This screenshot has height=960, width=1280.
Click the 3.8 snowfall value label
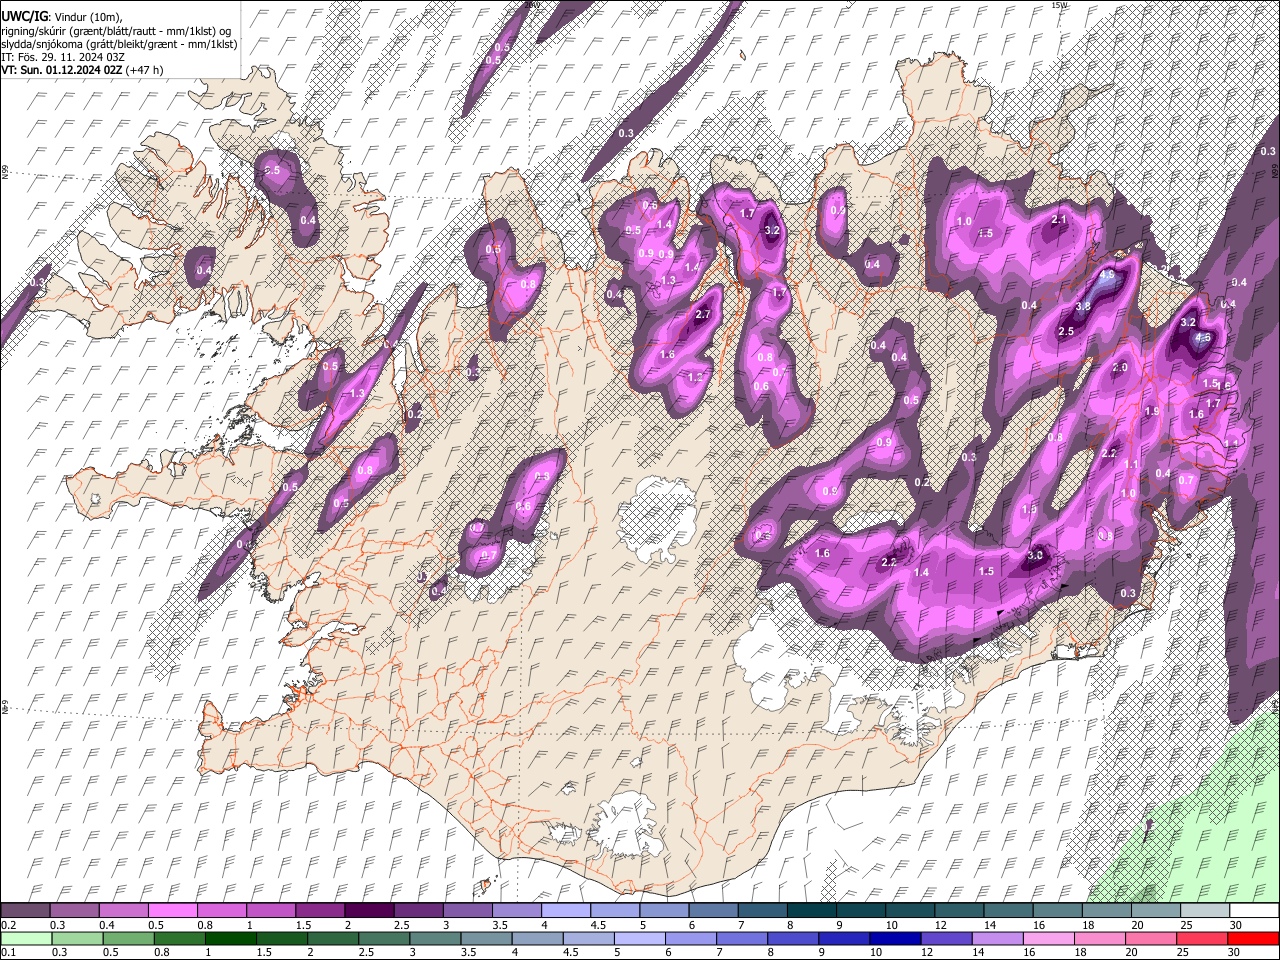click(1083, 306)
